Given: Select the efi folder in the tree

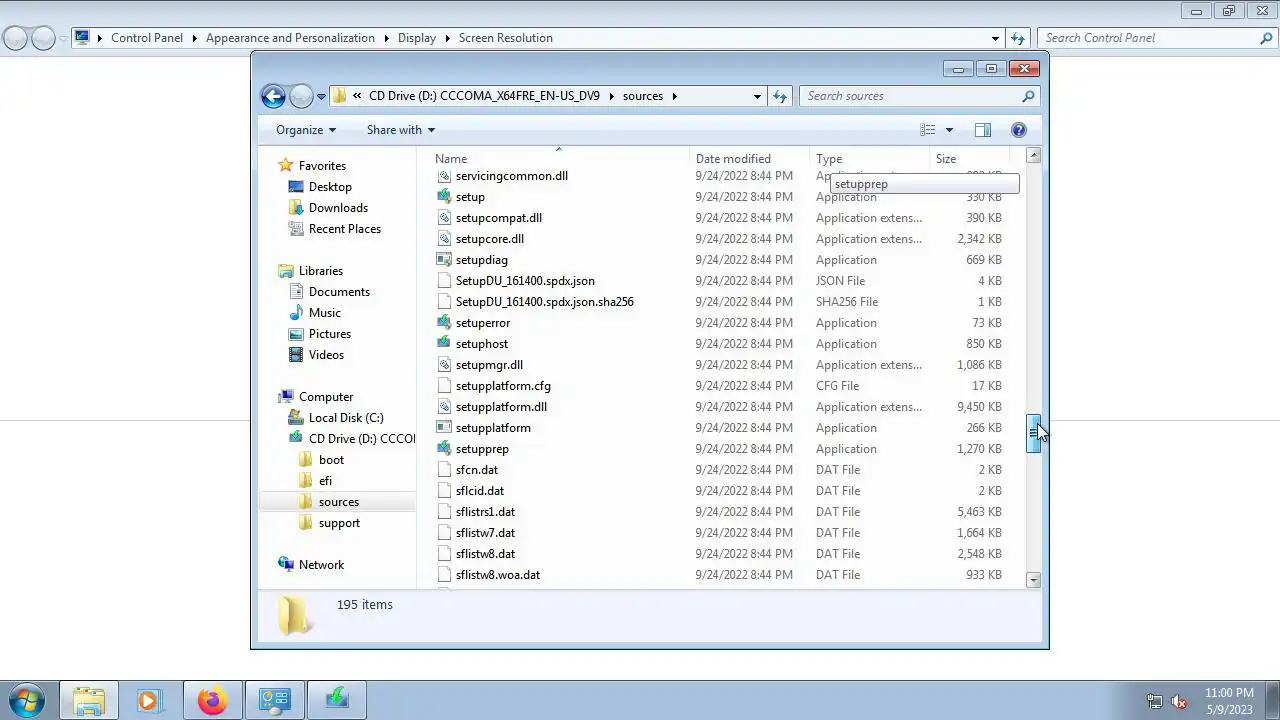Looking at the screenshot, I should point(325,481).
